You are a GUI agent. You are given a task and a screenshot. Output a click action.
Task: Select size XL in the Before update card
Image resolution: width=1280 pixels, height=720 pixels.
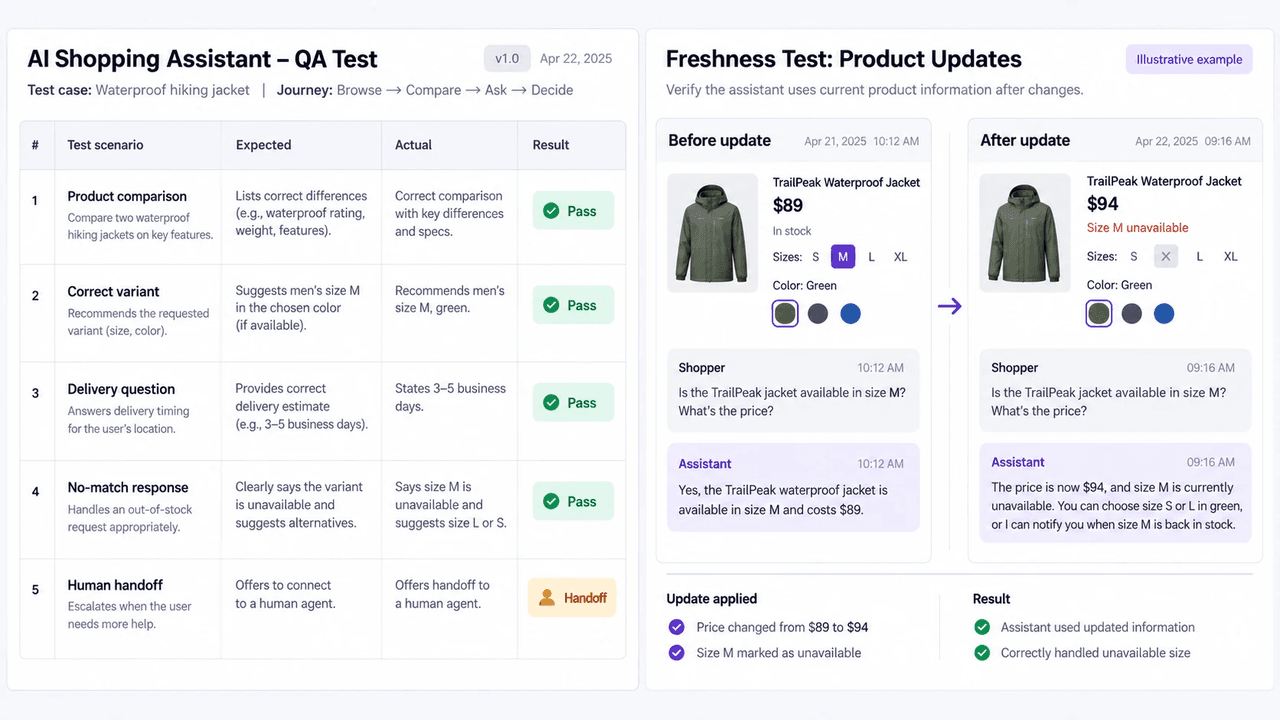coord(901,257)
